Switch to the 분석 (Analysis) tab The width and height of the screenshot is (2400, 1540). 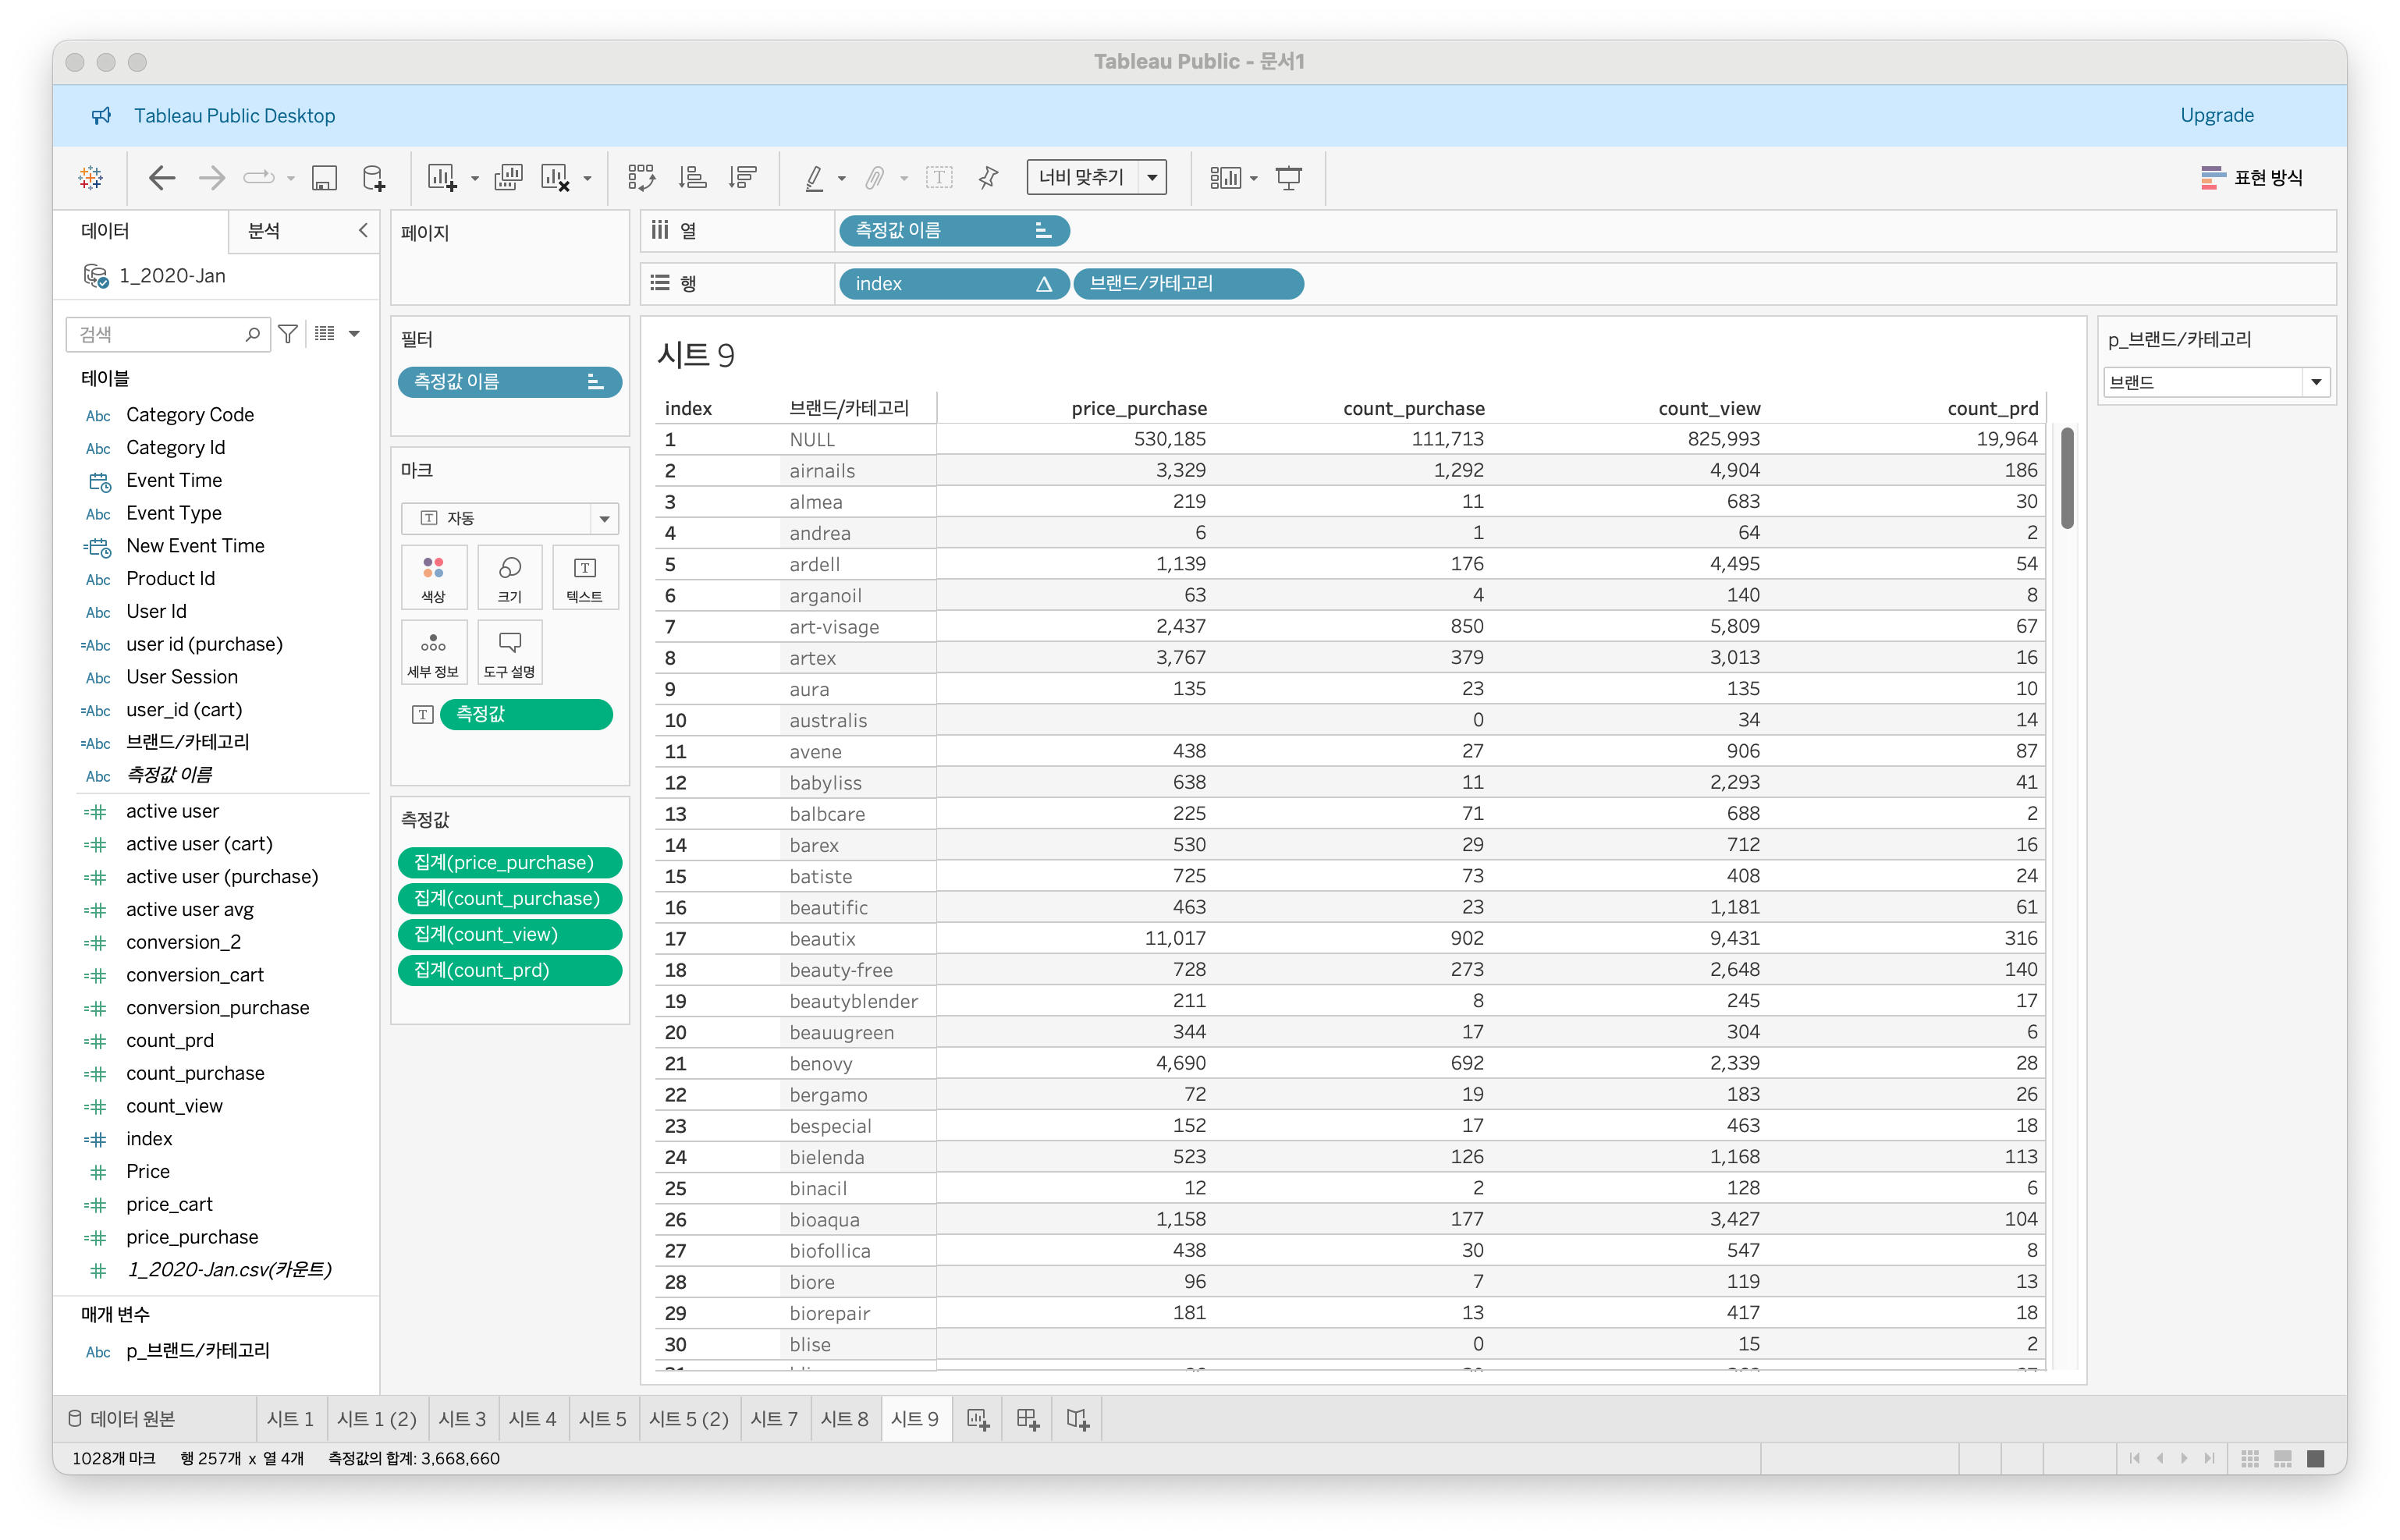click(x=264, y=231)
